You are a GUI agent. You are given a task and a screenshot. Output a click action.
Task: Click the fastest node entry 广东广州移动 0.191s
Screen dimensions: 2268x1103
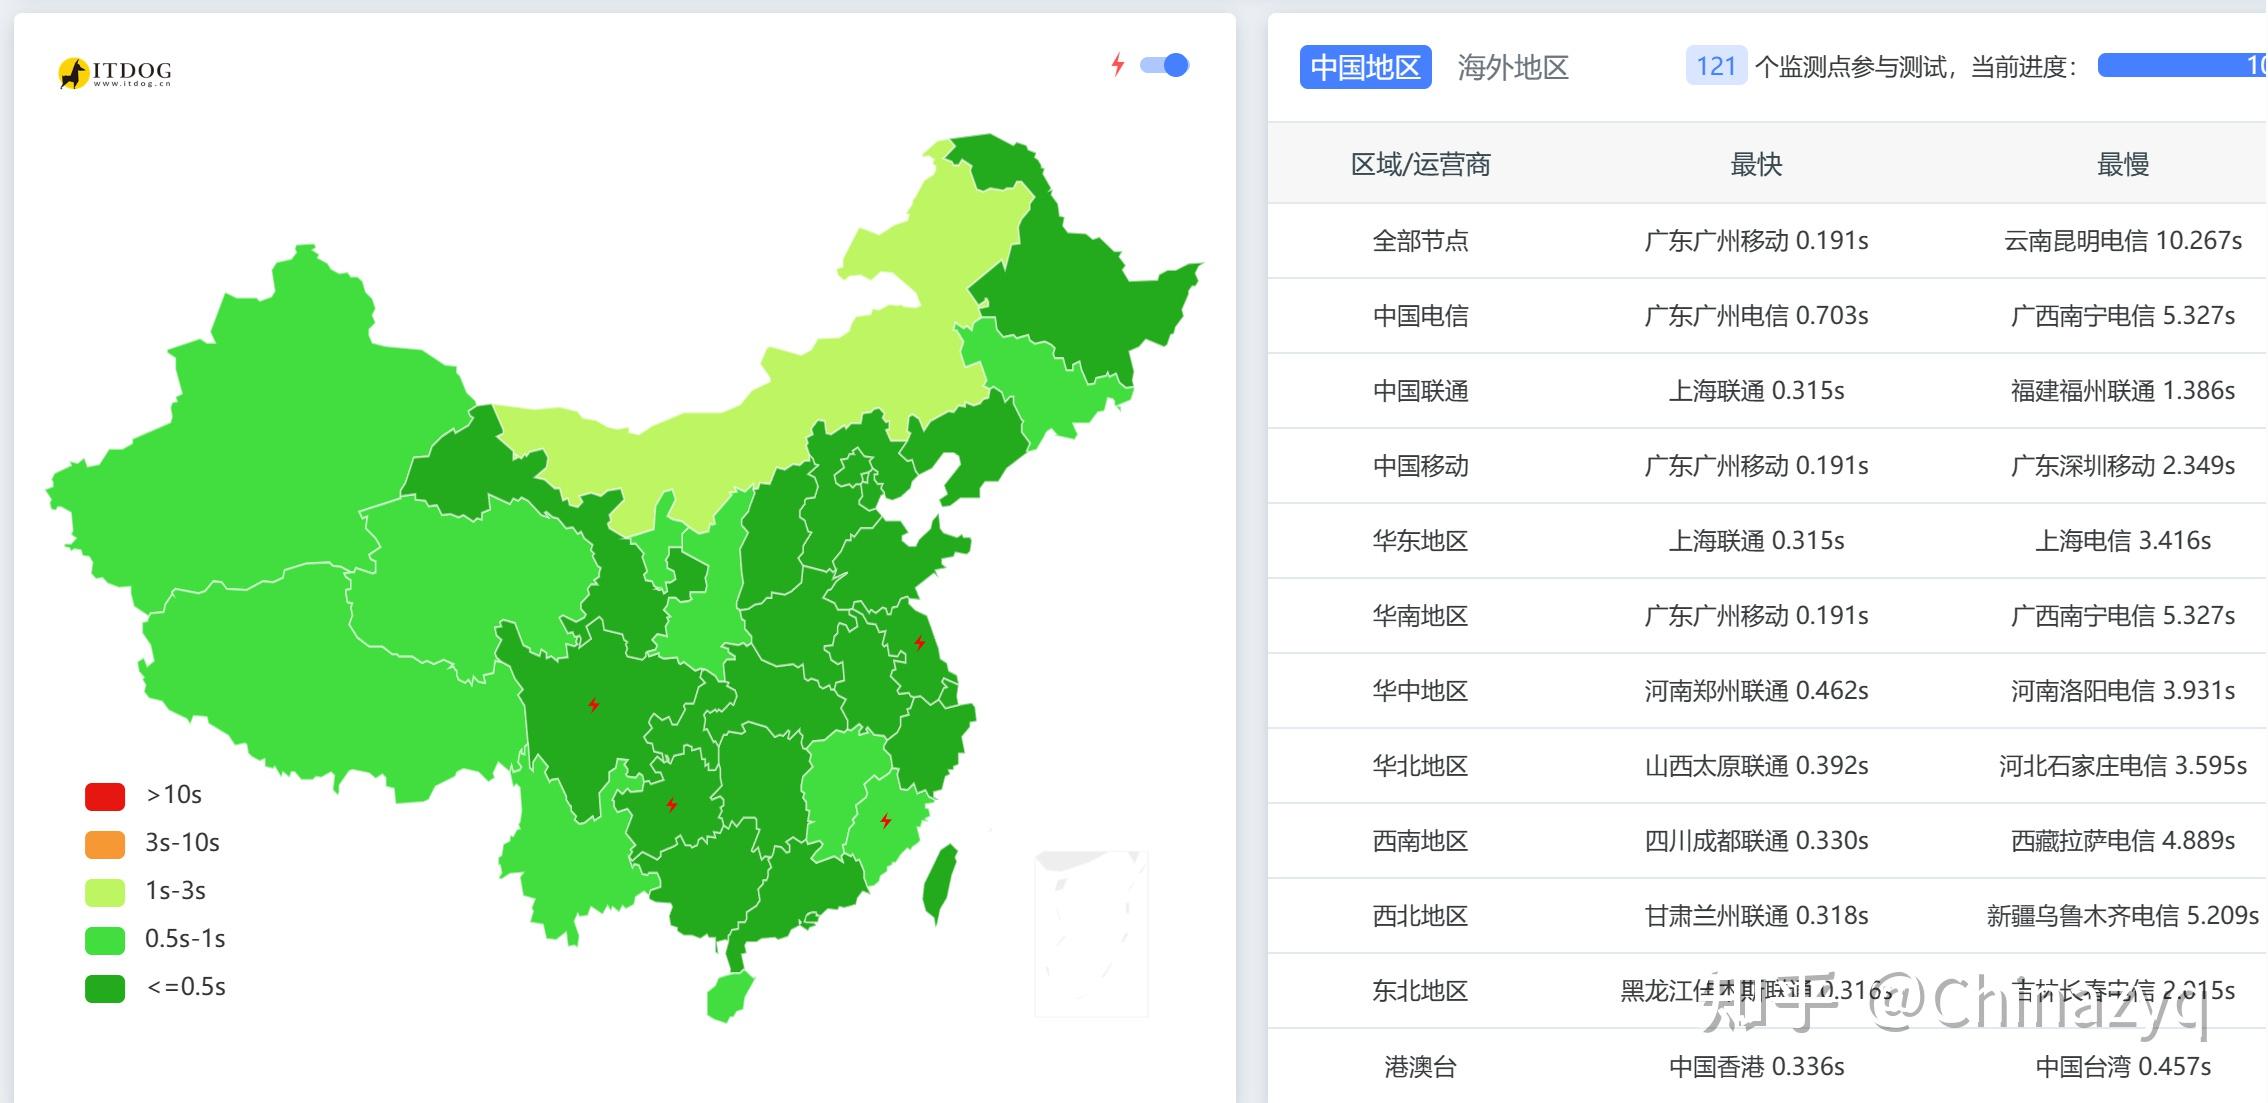pos(1756,240)
